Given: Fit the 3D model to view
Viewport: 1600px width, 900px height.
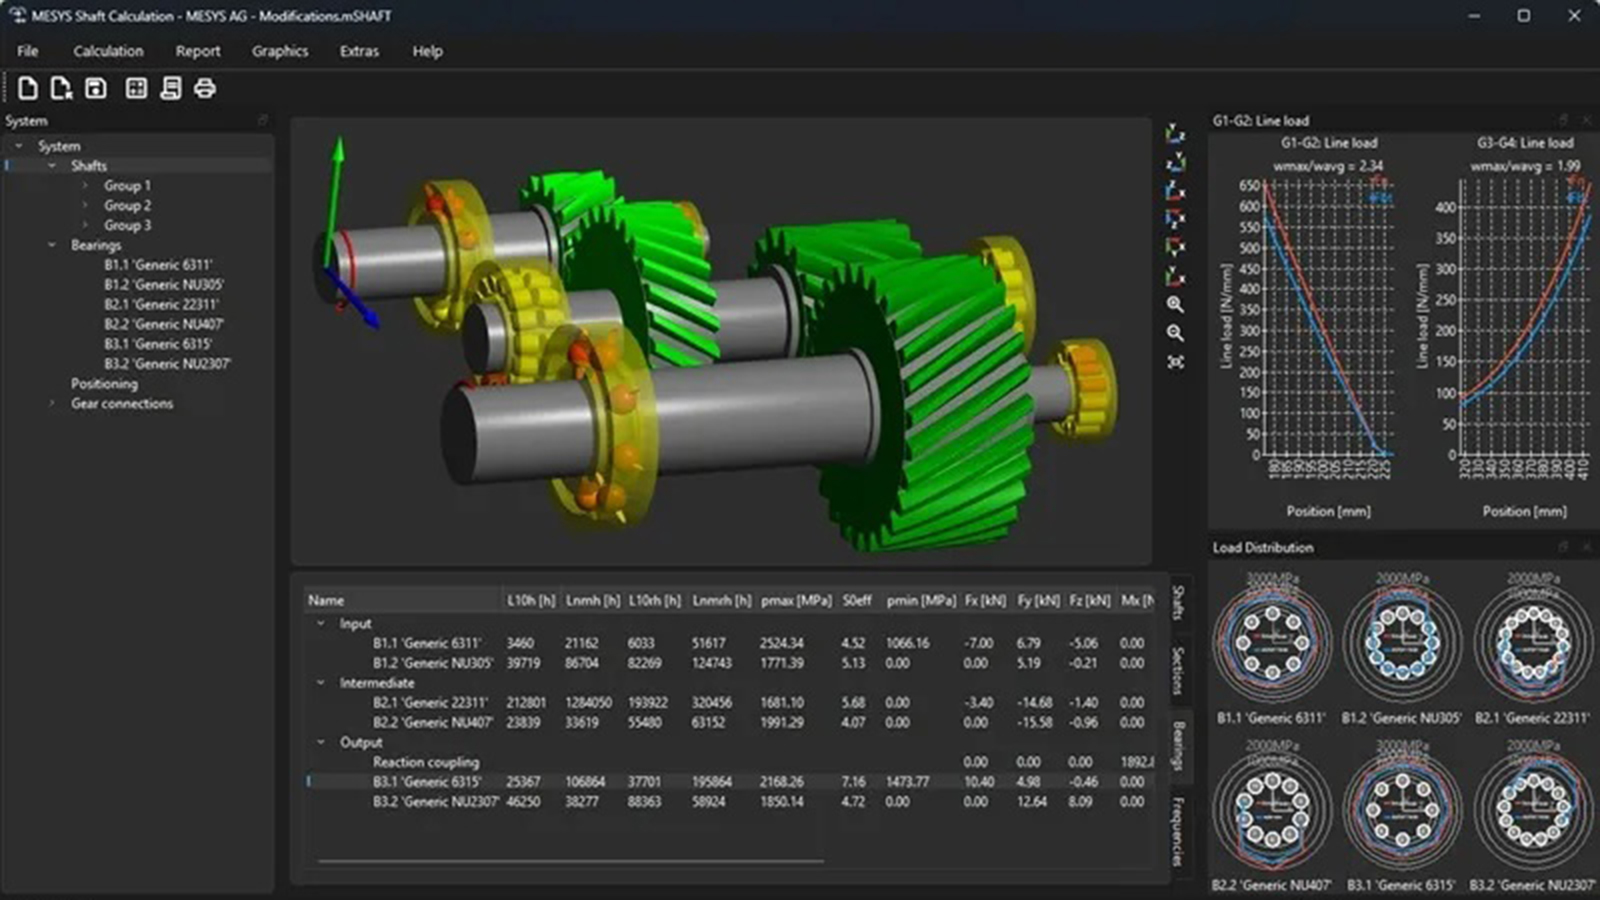Looking at the screenshot, I should tap(1175, 362).
